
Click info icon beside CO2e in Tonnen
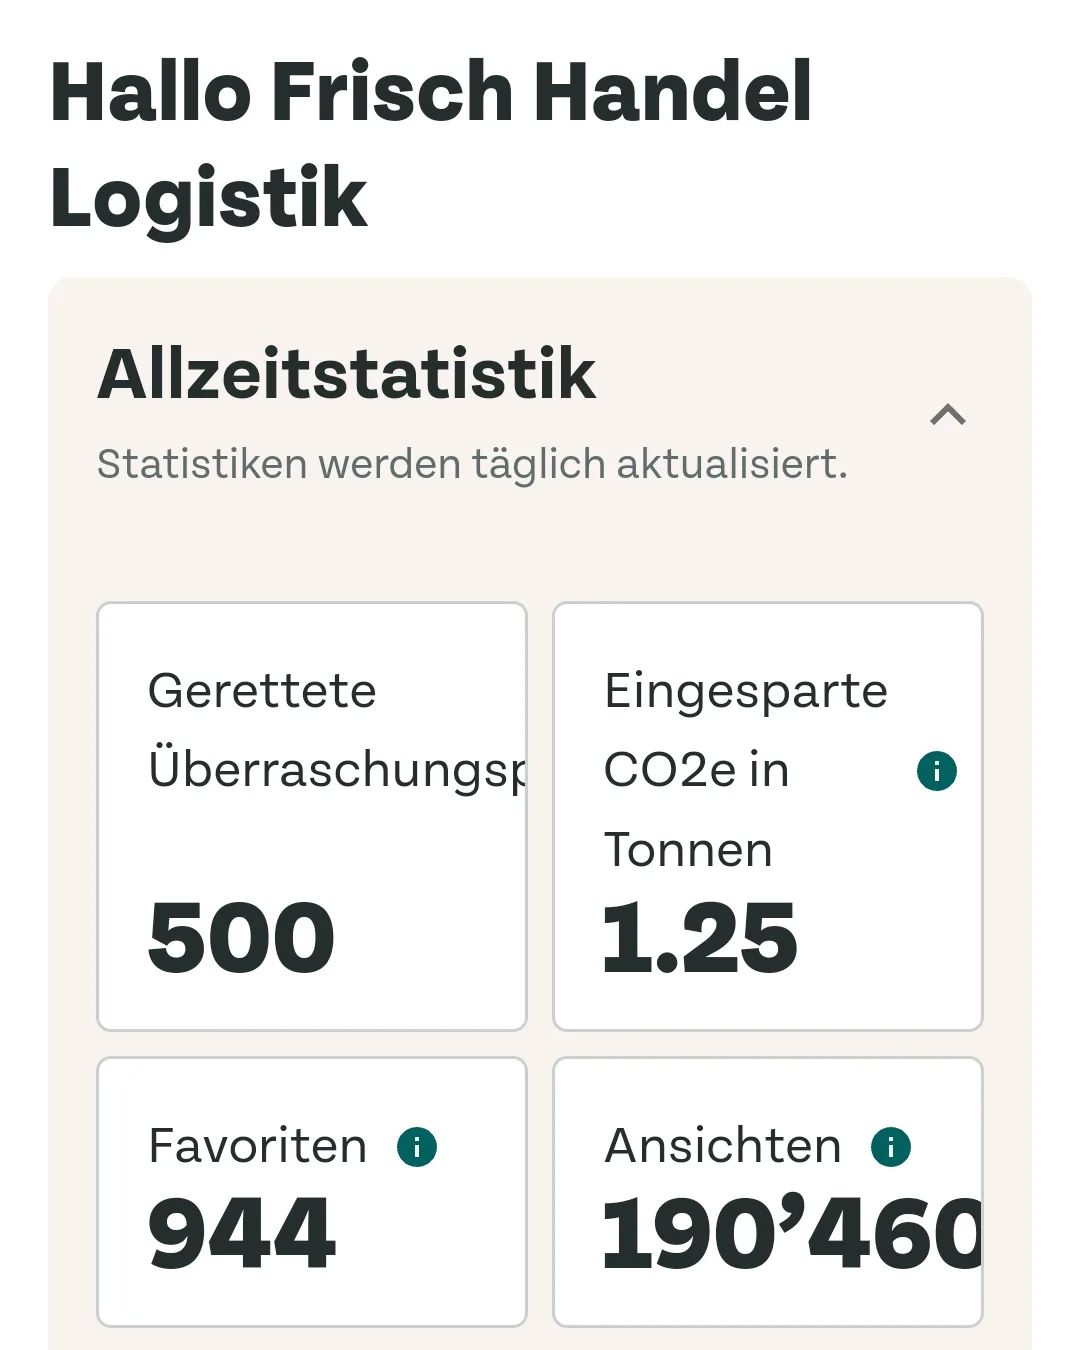coord(936,771)
